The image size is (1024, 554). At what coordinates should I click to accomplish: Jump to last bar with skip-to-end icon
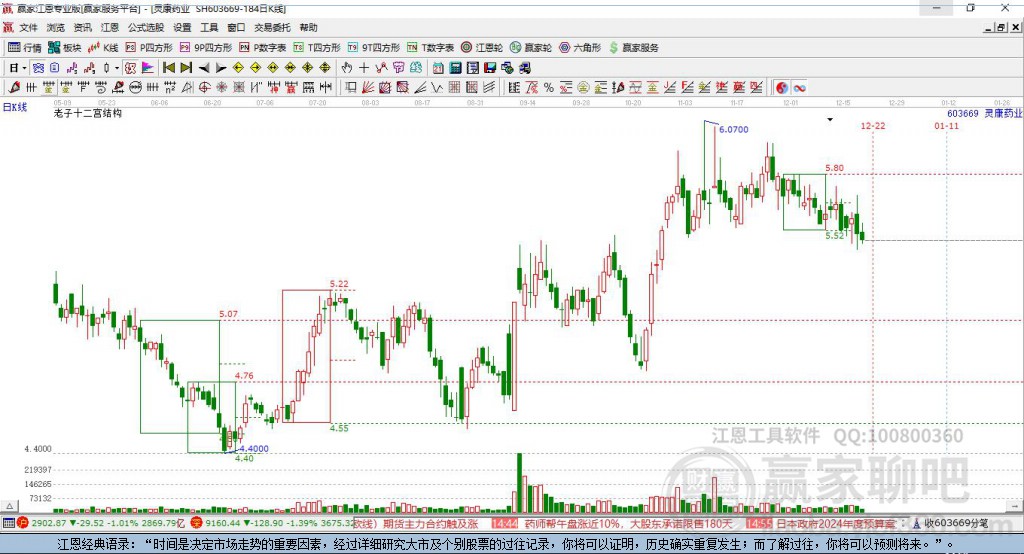point(186,67)
